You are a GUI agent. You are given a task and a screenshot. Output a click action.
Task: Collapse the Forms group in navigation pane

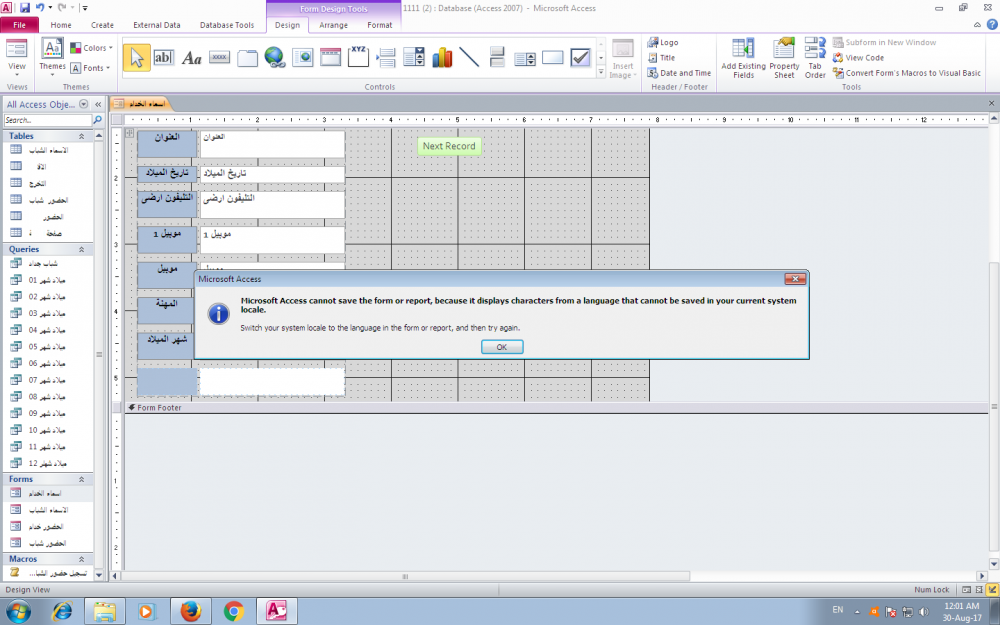tap(82, 479)
